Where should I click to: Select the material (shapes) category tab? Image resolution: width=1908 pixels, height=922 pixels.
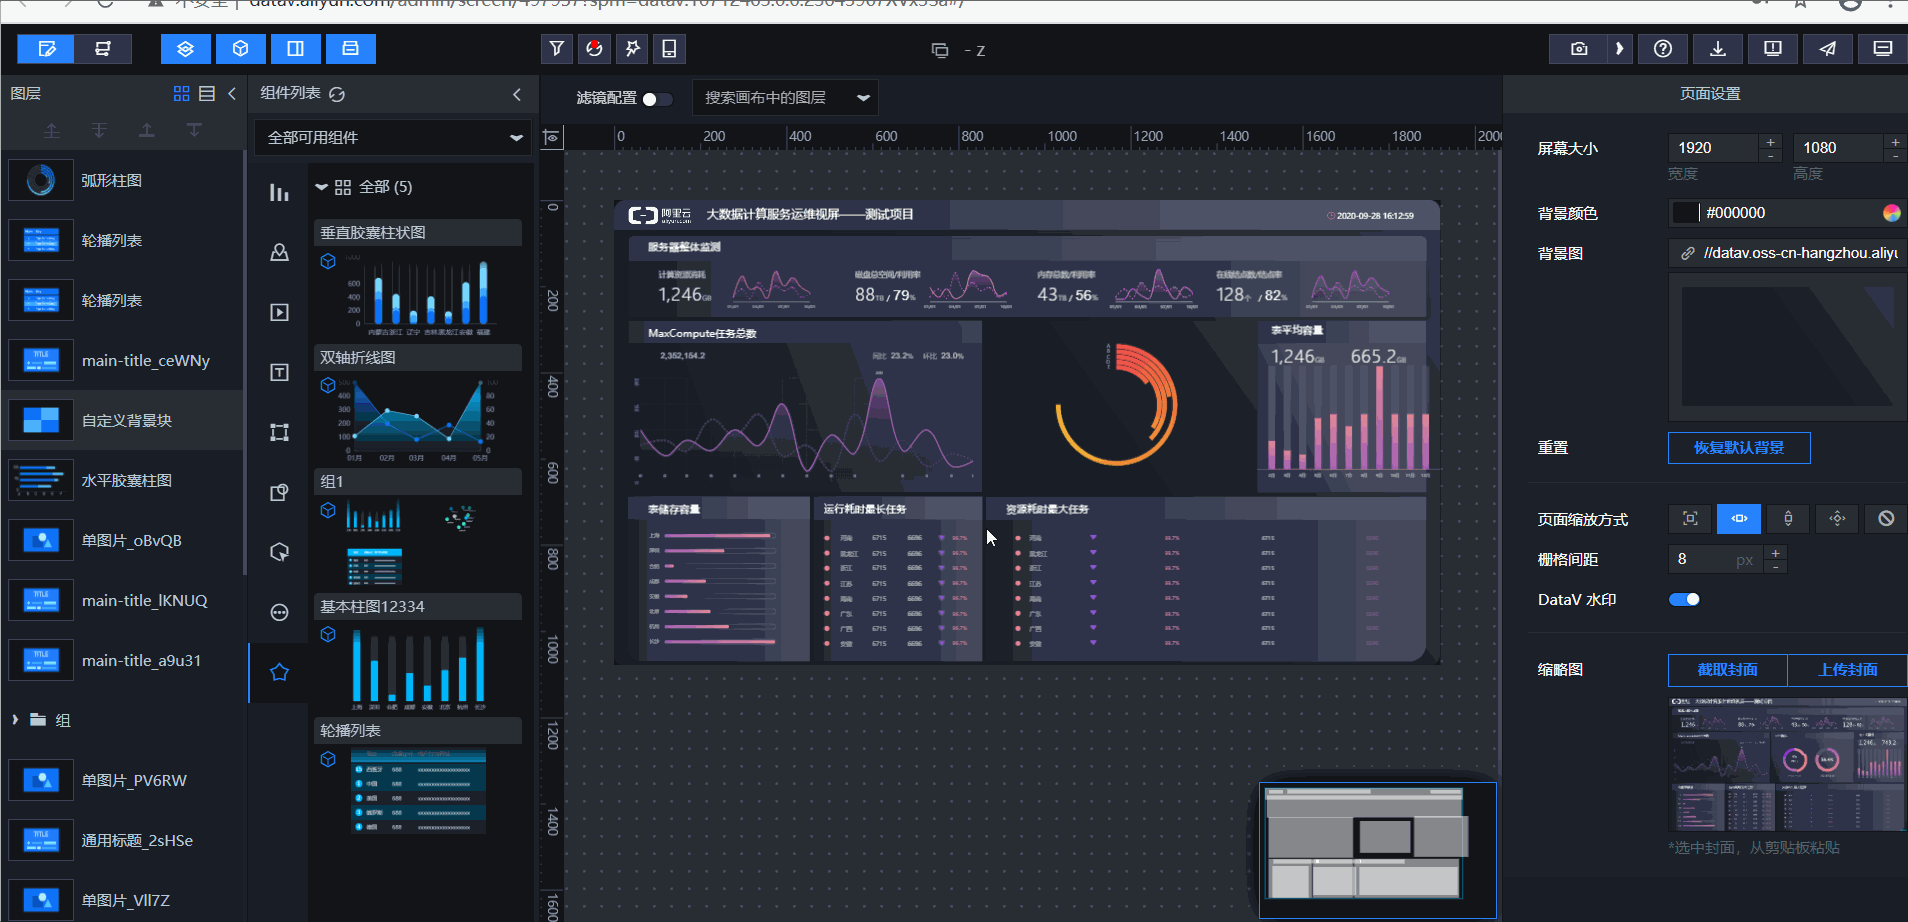pos(279,493)
